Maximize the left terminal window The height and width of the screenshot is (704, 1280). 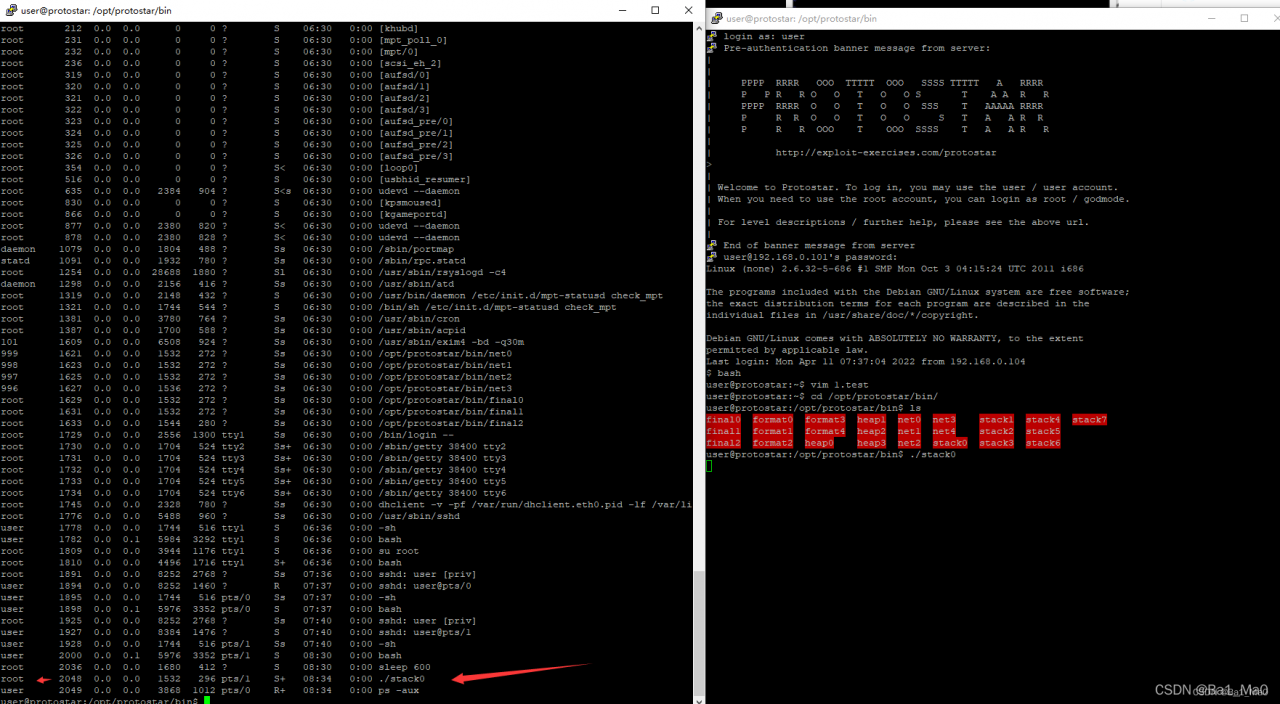(655, 10)
